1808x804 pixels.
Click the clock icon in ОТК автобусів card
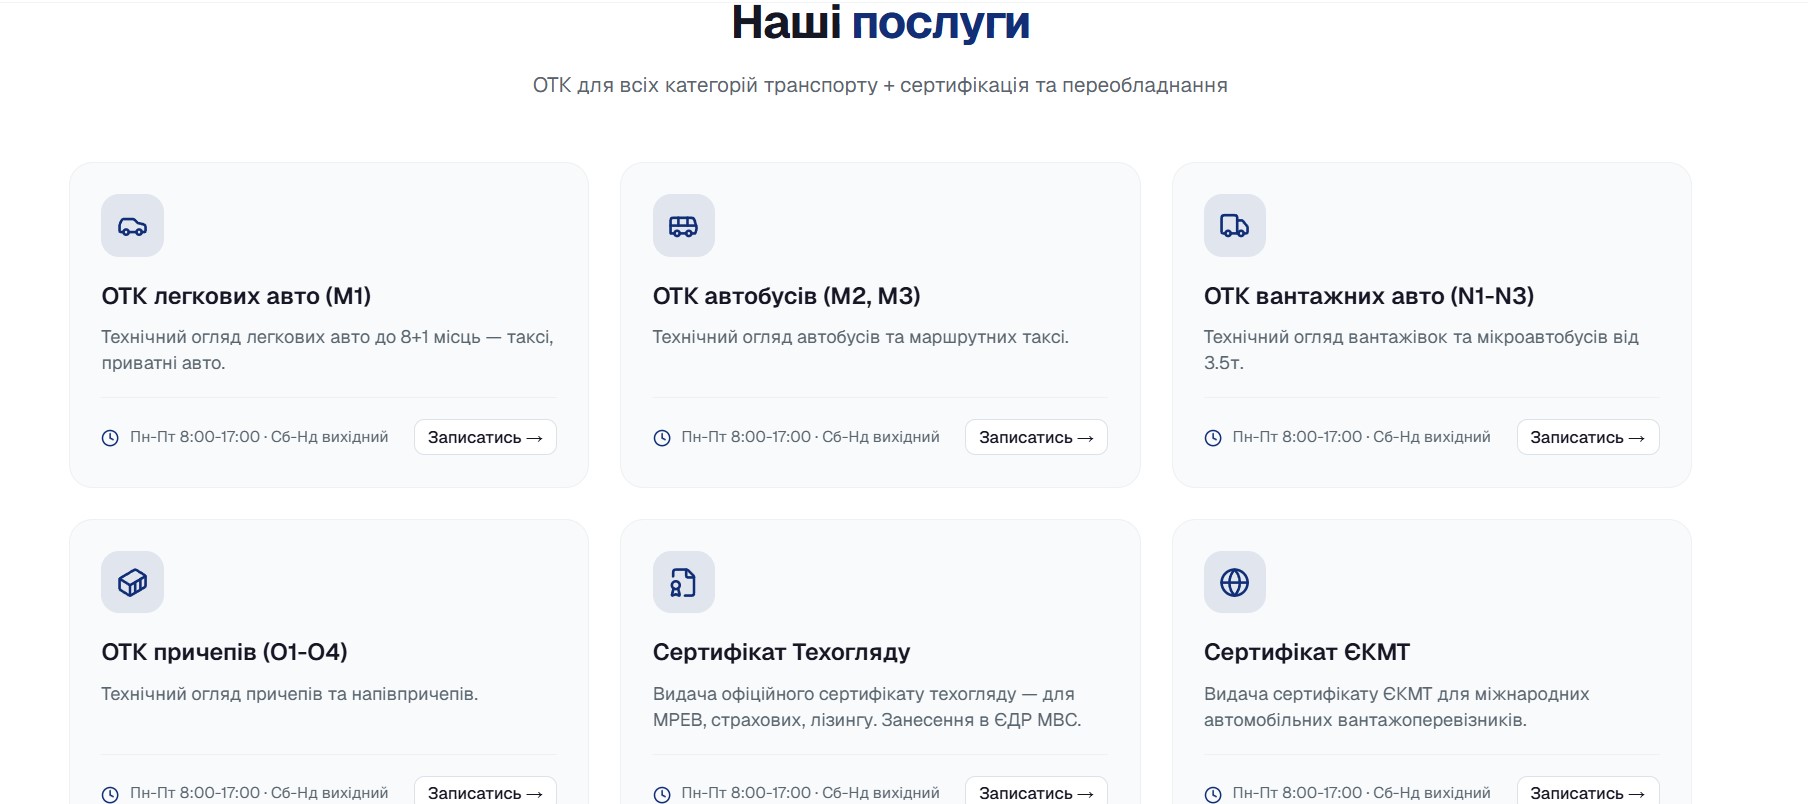(x=662, y=438)
